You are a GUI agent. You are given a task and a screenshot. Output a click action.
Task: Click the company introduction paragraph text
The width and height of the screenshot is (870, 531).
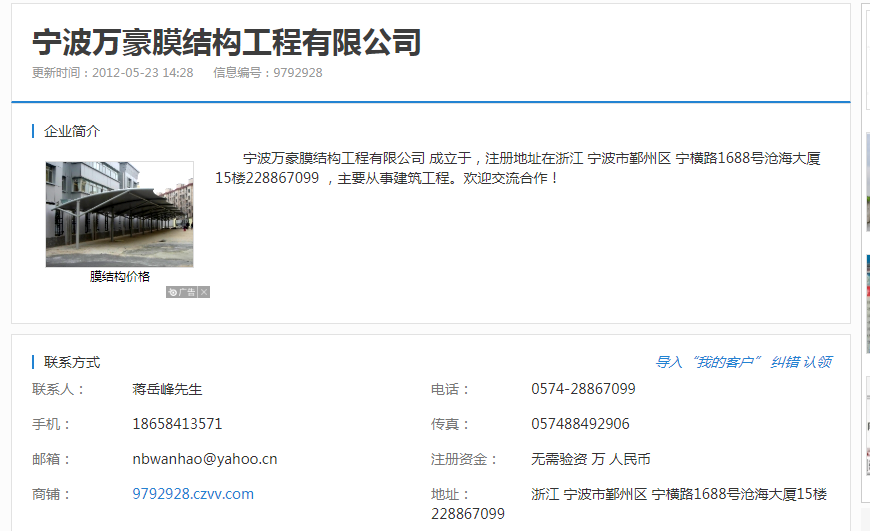coord(520,168)
